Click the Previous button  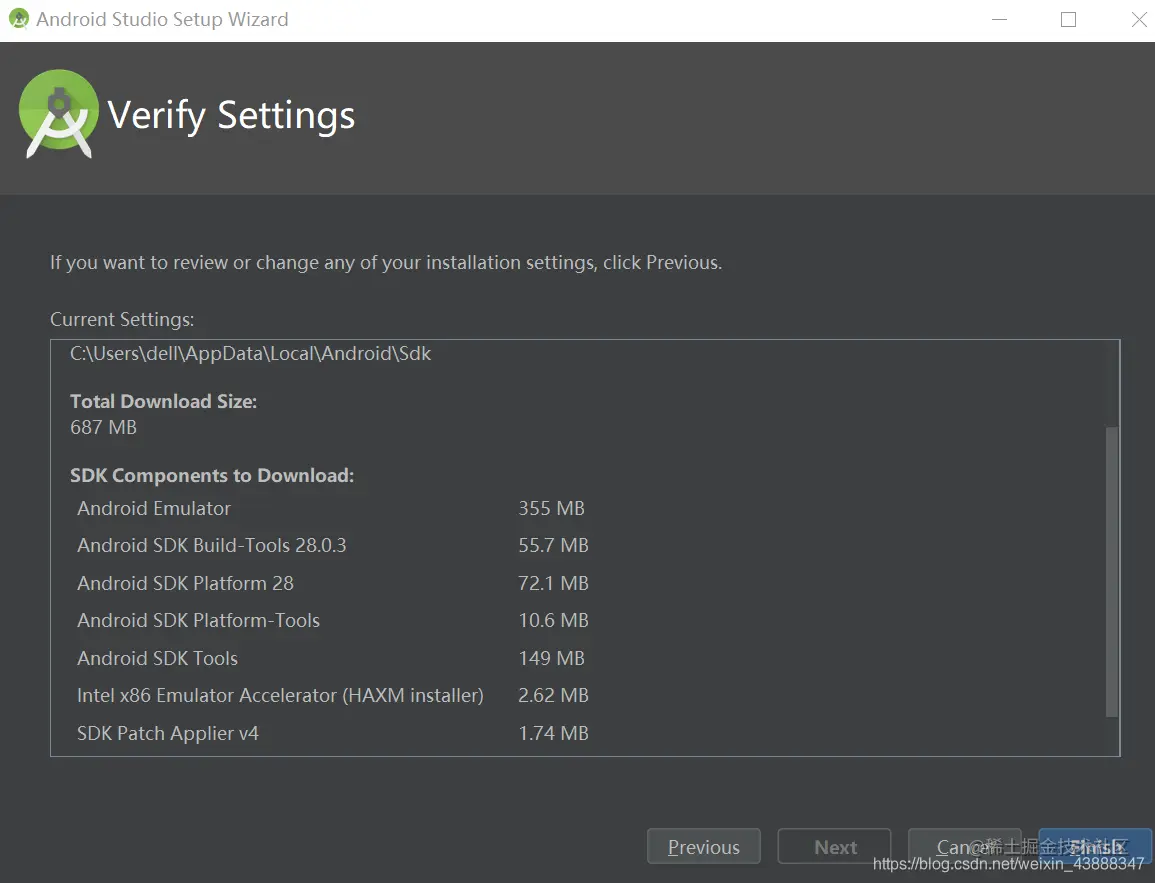tap(703, 846)
